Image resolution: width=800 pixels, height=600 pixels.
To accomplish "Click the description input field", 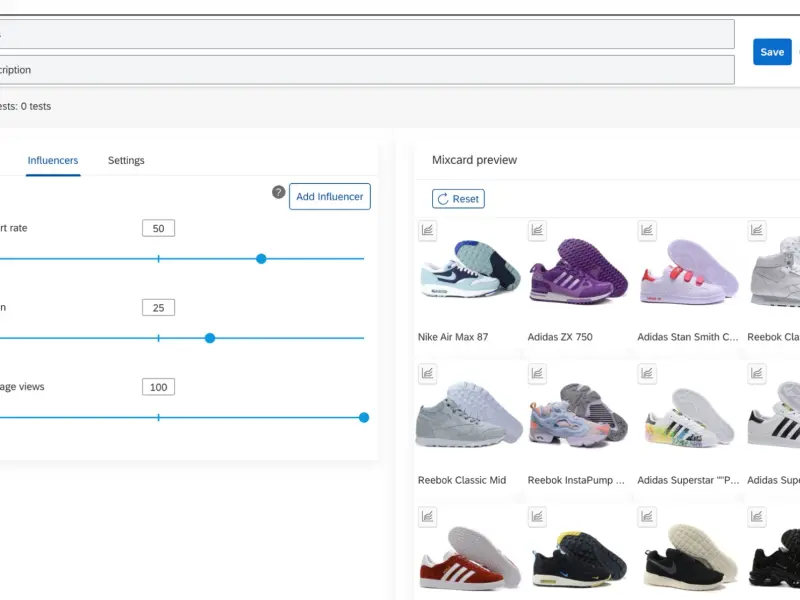I will (367, 70).
